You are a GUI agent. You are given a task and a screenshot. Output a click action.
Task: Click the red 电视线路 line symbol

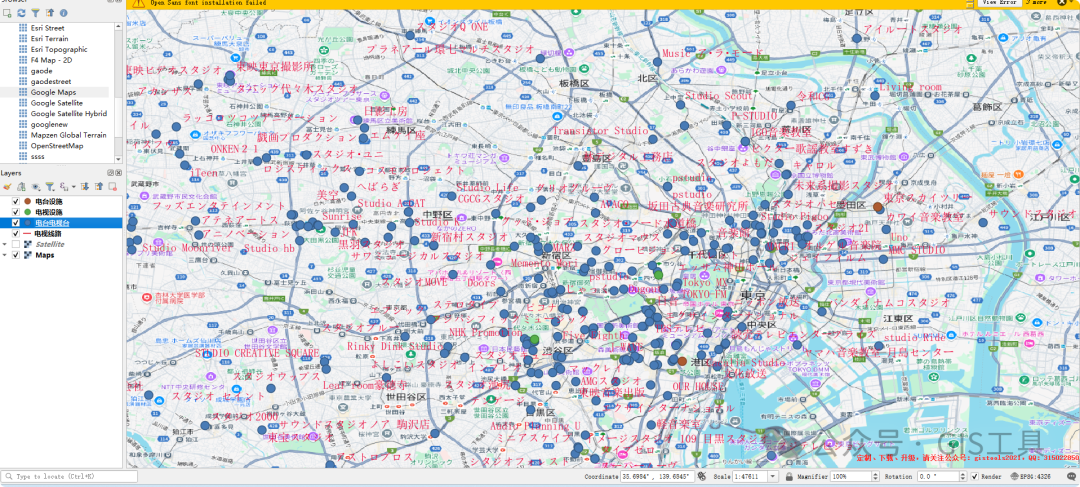pyautogui.click(x=27, y=234)
